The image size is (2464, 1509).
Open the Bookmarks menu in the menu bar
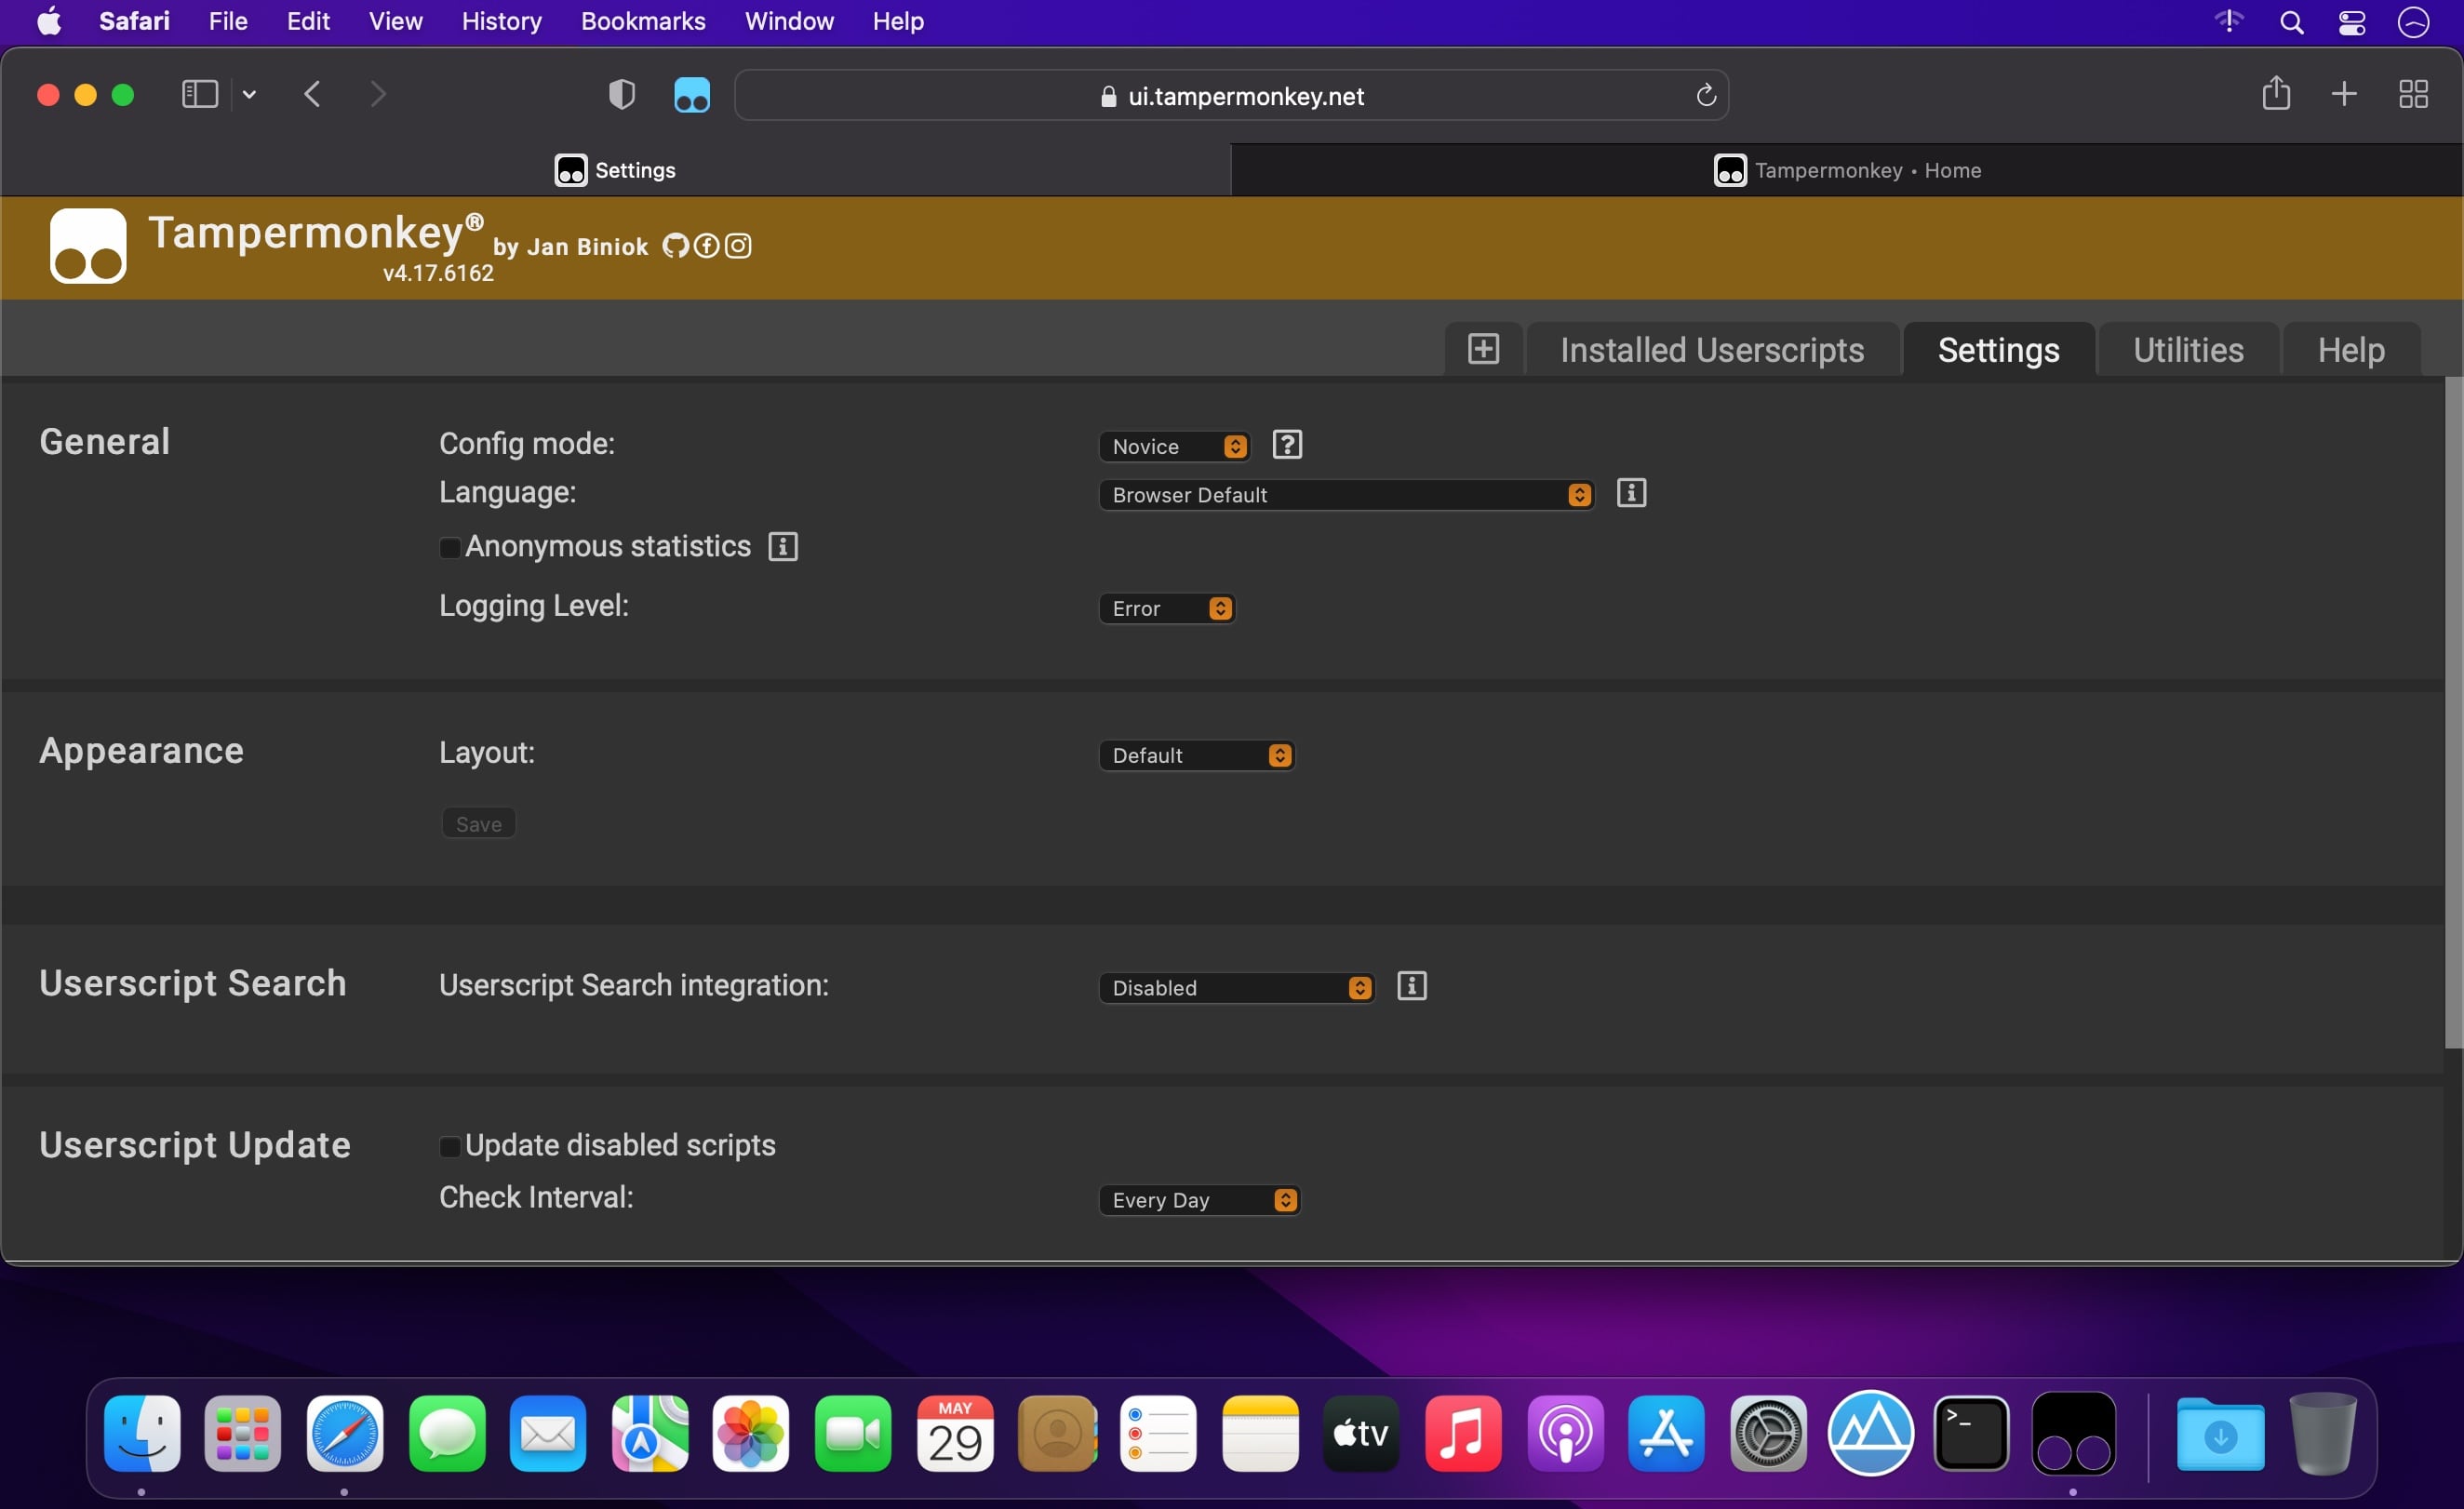point(642,21)
